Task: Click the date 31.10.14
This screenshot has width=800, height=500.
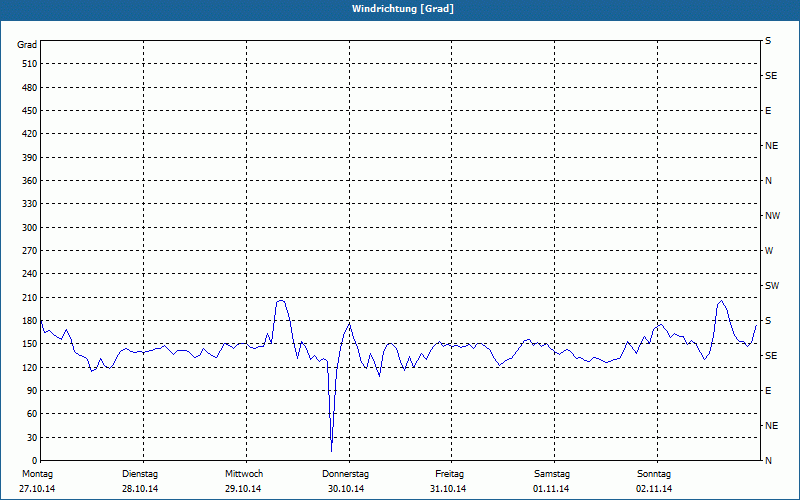Action: tap(448, 489)
